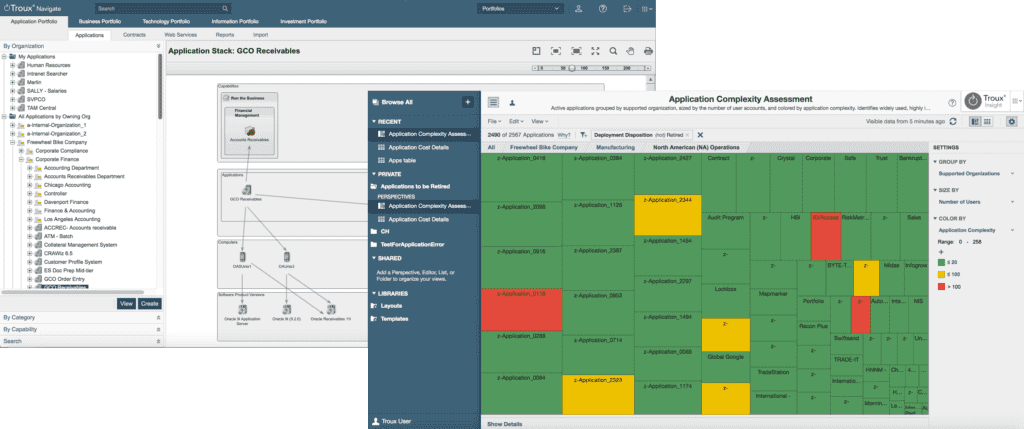Open the Reports sub-tab
Viewport: 1024px width, 429px height.
click(225, 35)
